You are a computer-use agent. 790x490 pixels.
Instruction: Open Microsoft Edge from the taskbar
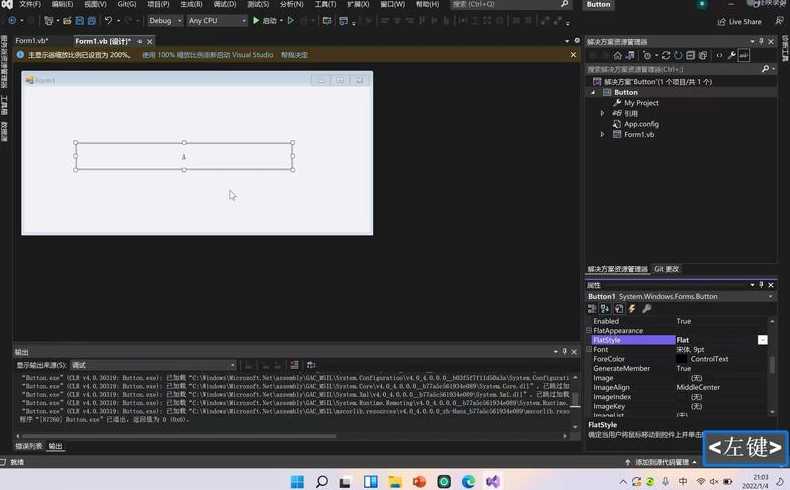(x=469, y=481)
